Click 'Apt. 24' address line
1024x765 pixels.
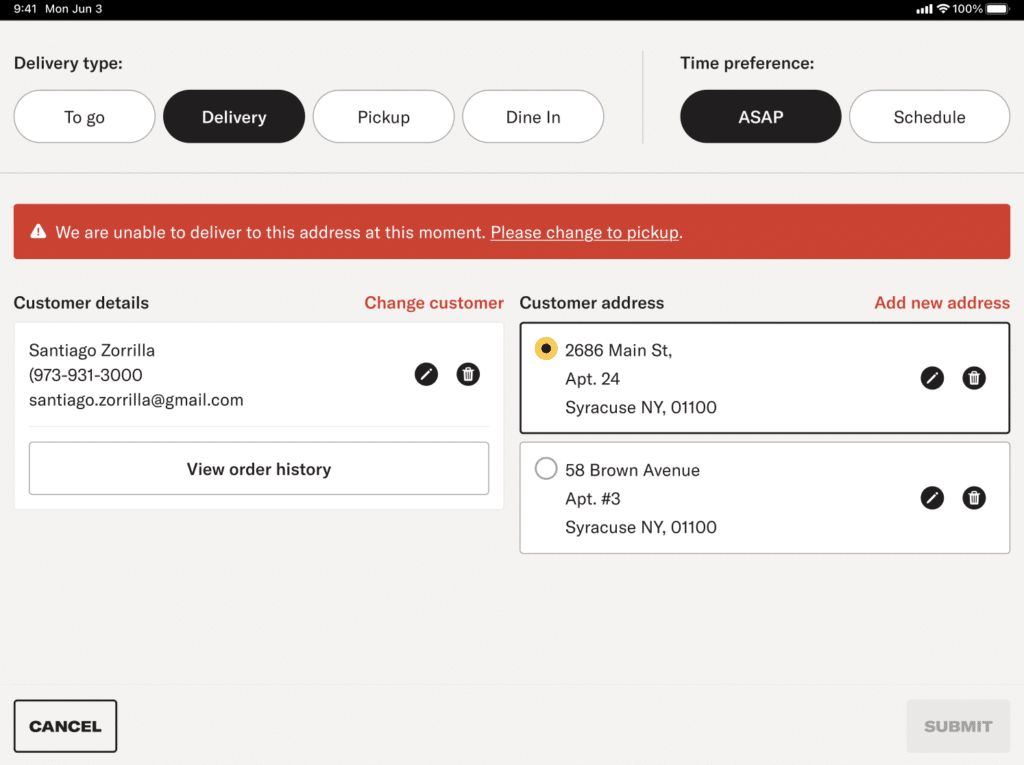(x=592, y=379)
